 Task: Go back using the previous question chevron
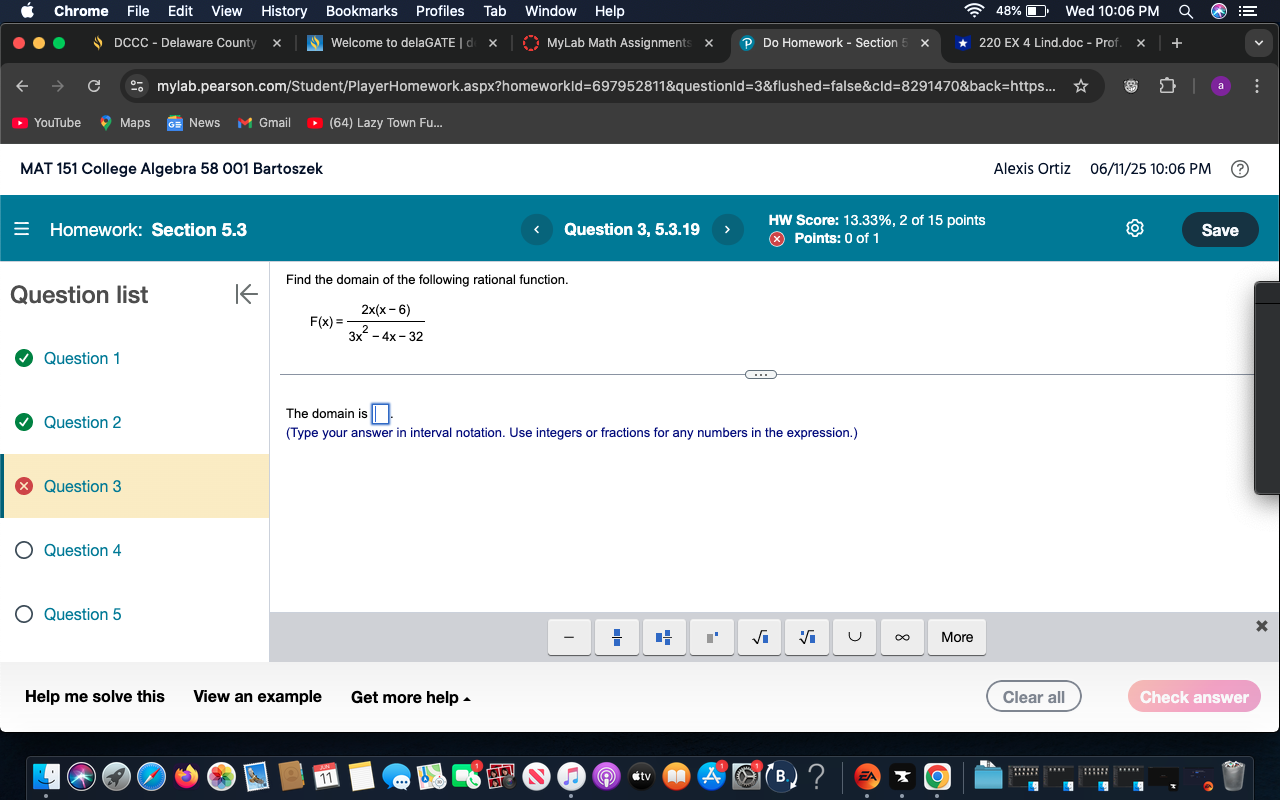536,229
